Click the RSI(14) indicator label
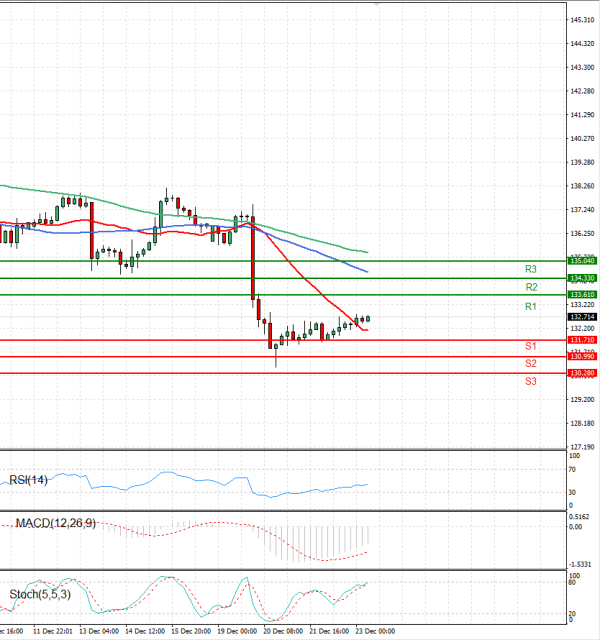 click(28, 480)
